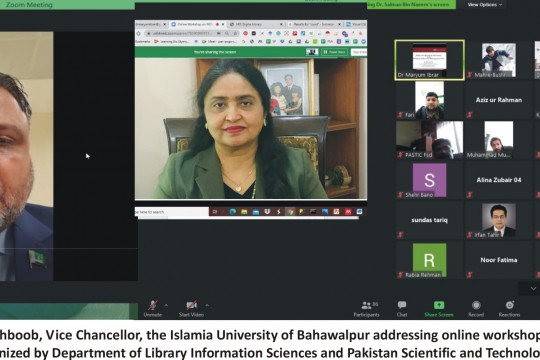
Task: Open audio options arrow beside Unmute
Action: [166, 305]
